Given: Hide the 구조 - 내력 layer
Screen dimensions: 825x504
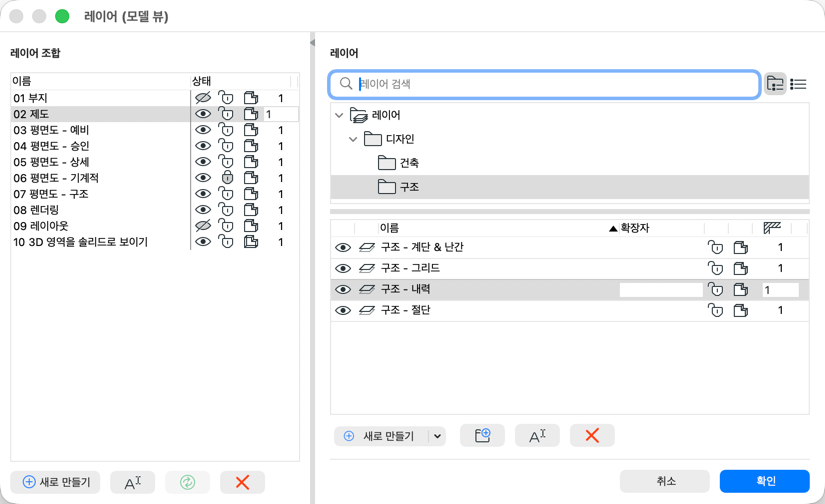Looking at the screenshot, I should (x=343, y=289).
